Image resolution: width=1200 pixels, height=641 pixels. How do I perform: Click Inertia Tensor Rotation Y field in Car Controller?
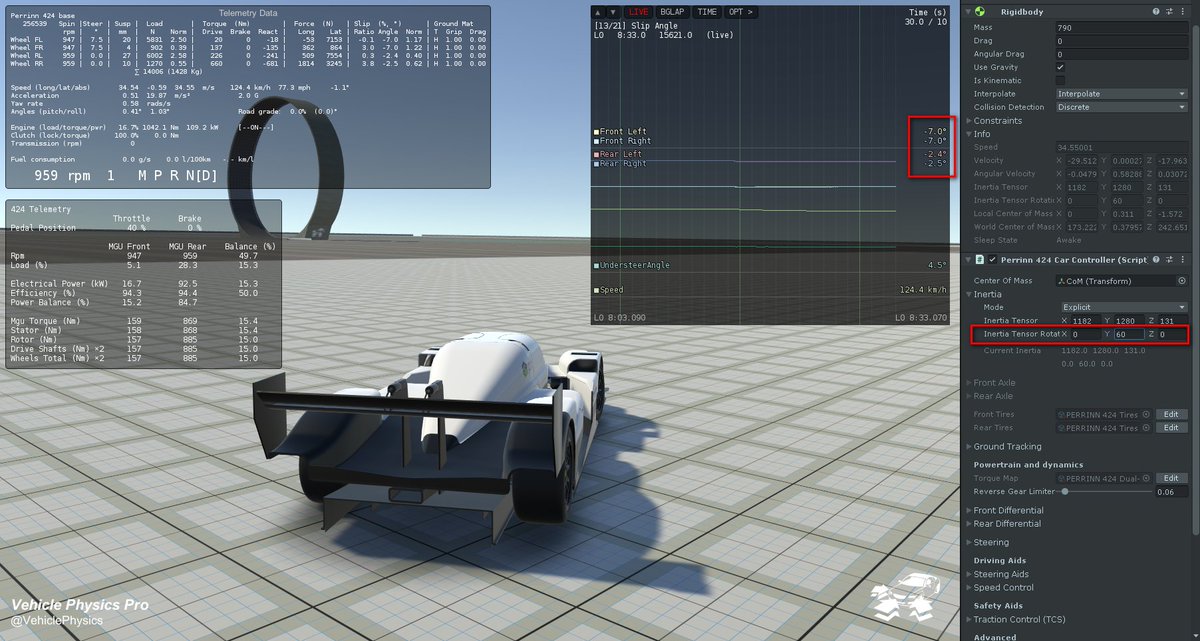coord(1128,334)
